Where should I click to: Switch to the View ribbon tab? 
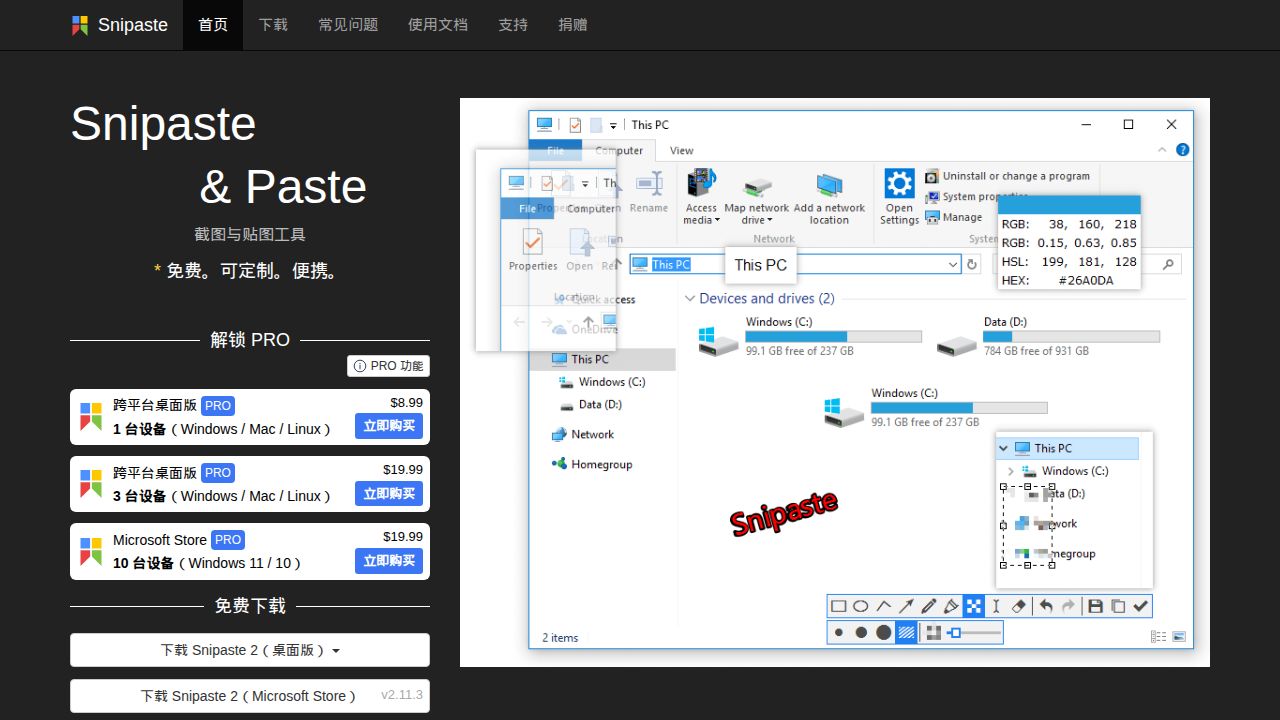682,150
